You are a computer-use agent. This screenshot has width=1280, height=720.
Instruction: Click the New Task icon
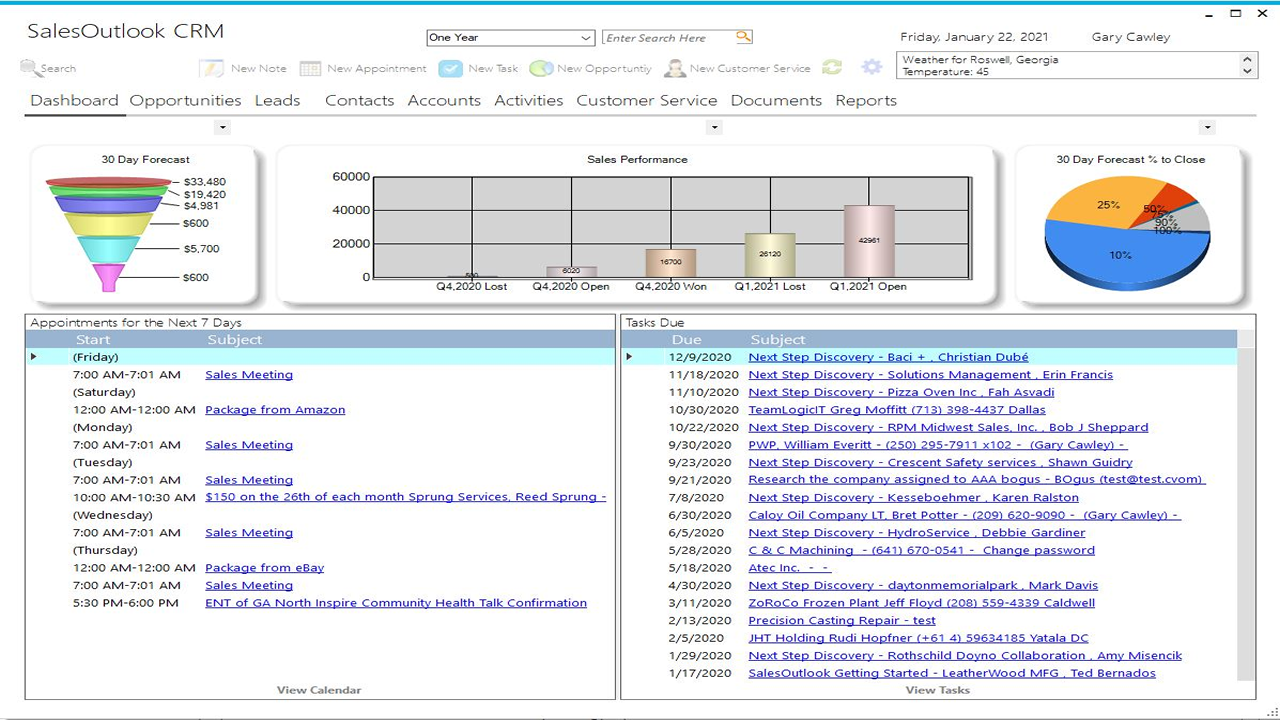pos(449,68)
